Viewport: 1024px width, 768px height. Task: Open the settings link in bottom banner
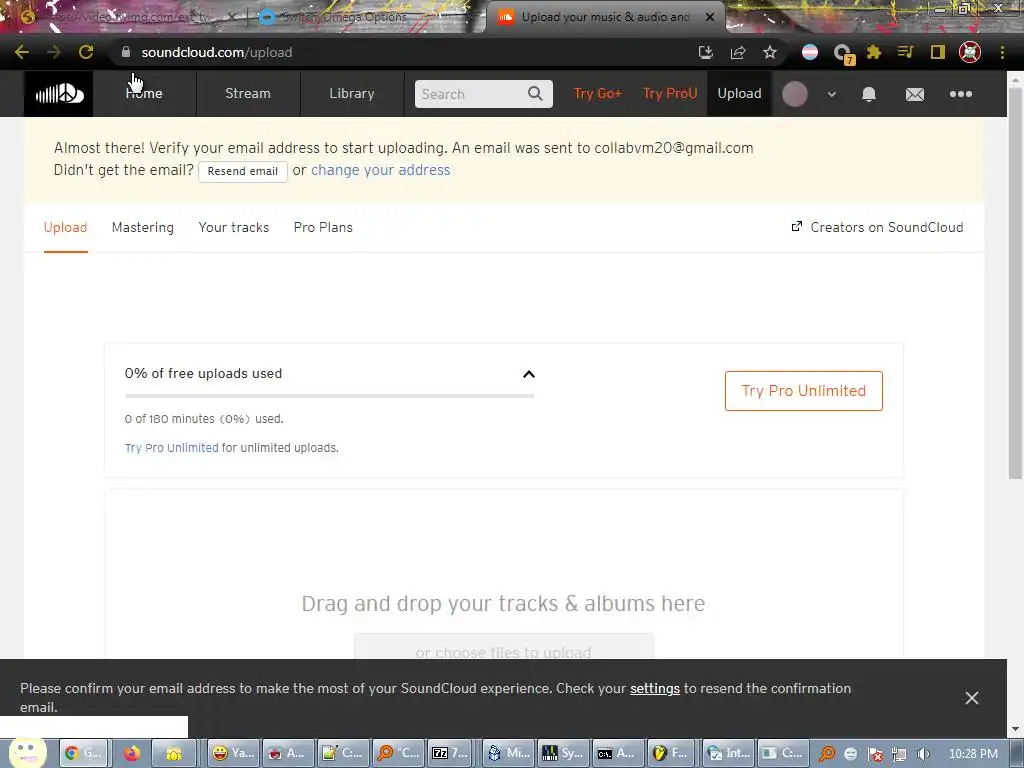click(655, 688)
